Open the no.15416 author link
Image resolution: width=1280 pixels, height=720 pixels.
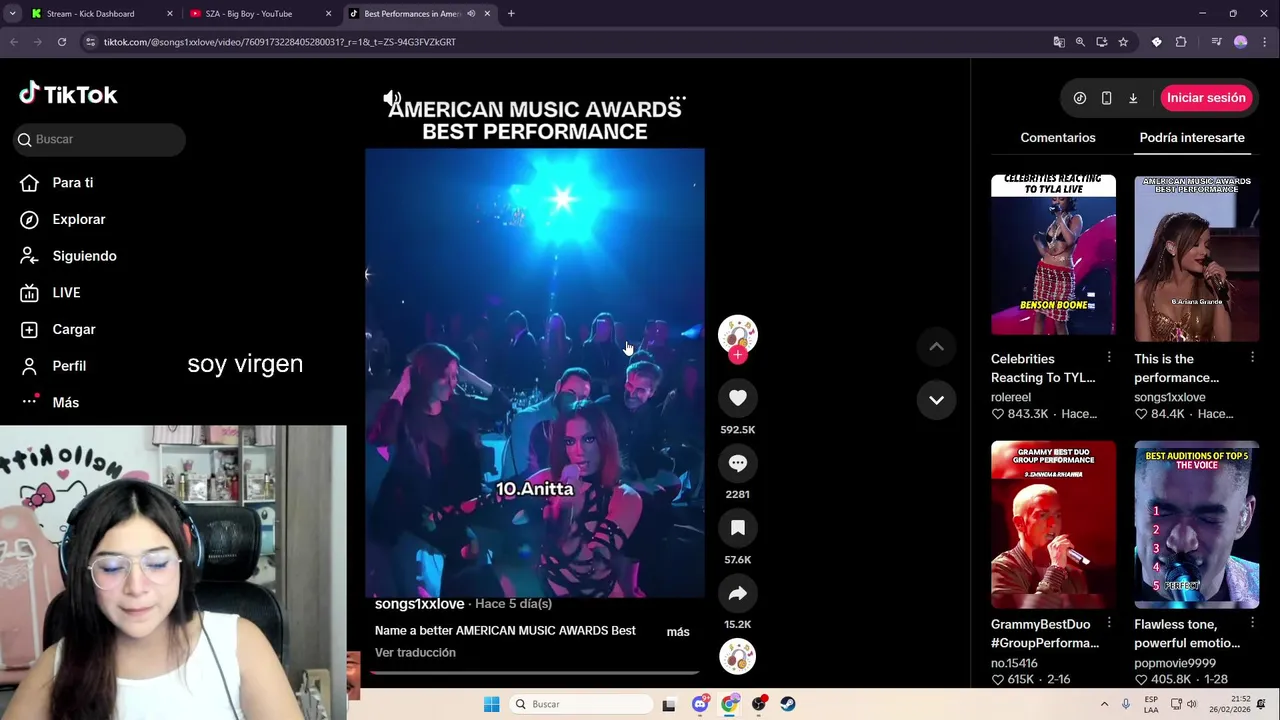tap(1014, 663)
